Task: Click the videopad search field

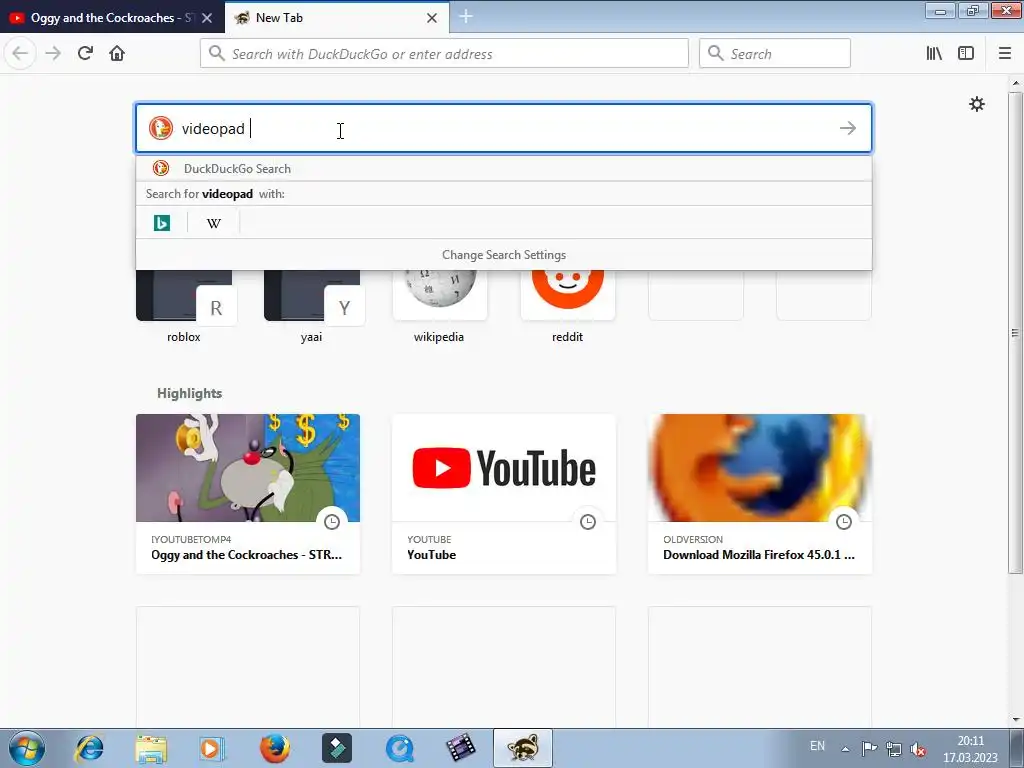Action: (x=504, y=128)
